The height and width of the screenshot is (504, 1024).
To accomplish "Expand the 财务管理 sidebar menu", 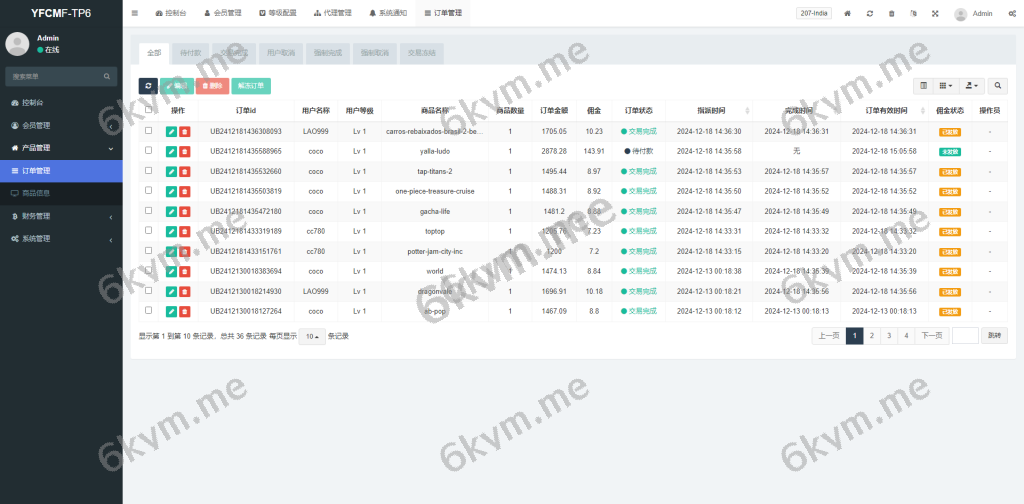I will click(60, 216).
